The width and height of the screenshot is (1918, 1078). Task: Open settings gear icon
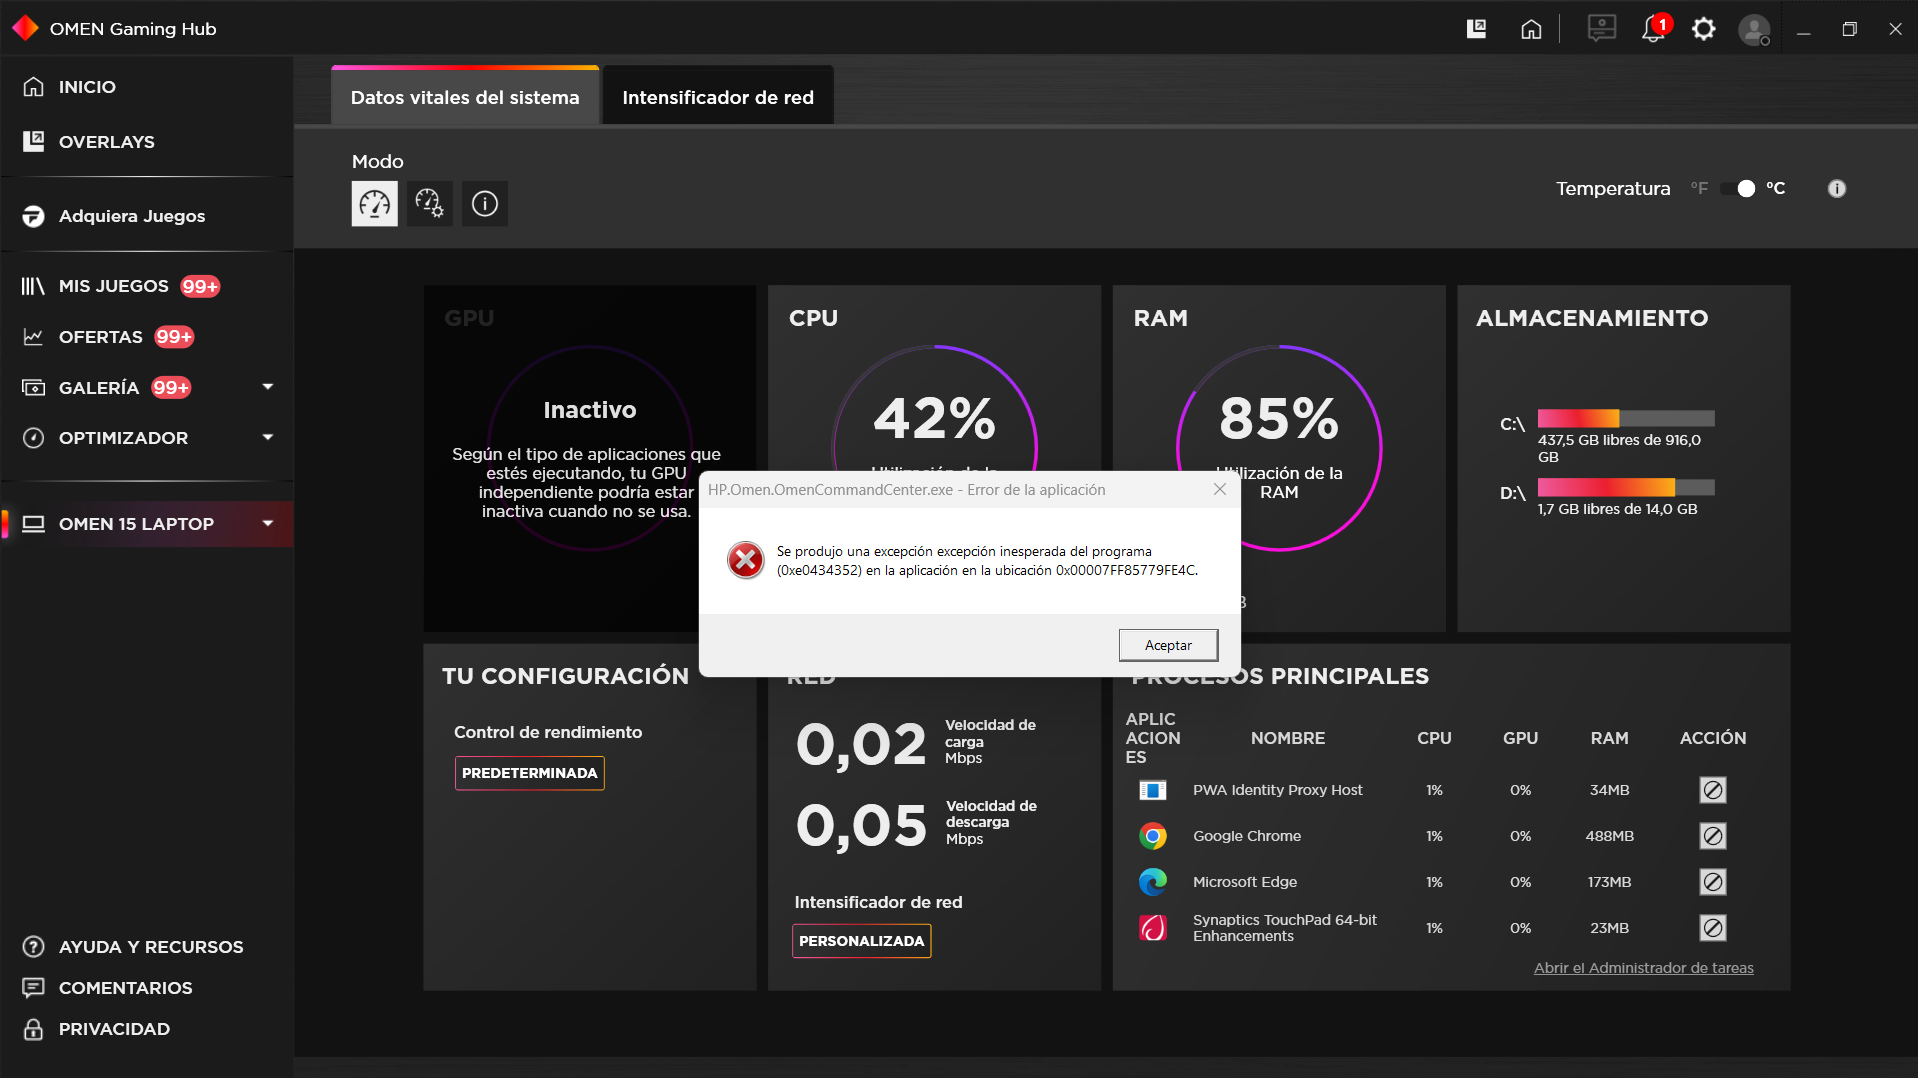coord(1704,29)
